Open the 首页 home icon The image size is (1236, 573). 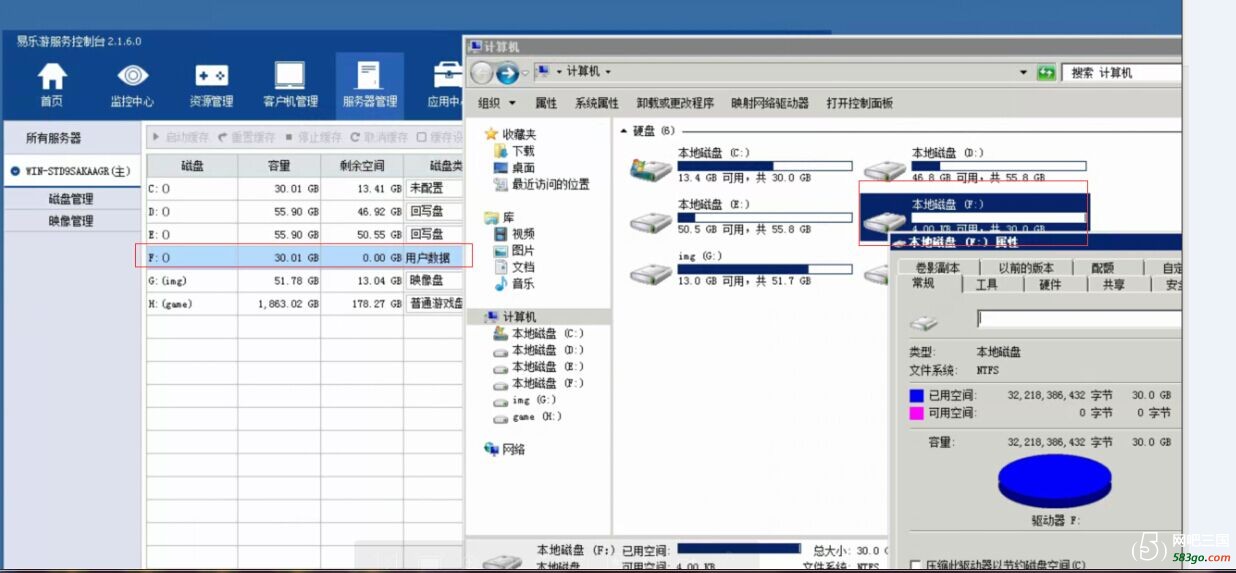point(52,78)
